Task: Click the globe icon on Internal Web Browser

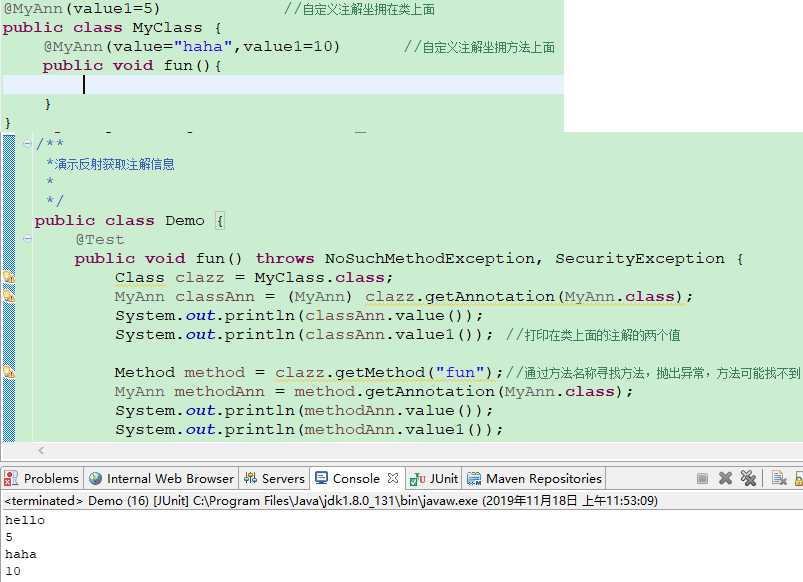Action: (x=95, y=479)
